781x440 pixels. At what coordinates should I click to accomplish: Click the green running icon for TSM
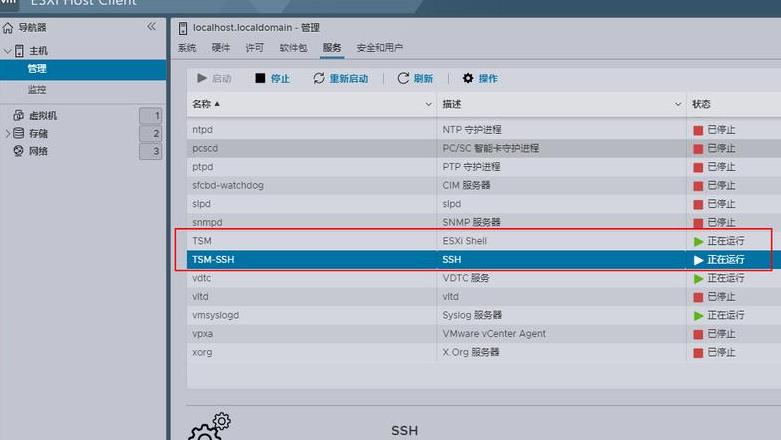click(698, 242)
